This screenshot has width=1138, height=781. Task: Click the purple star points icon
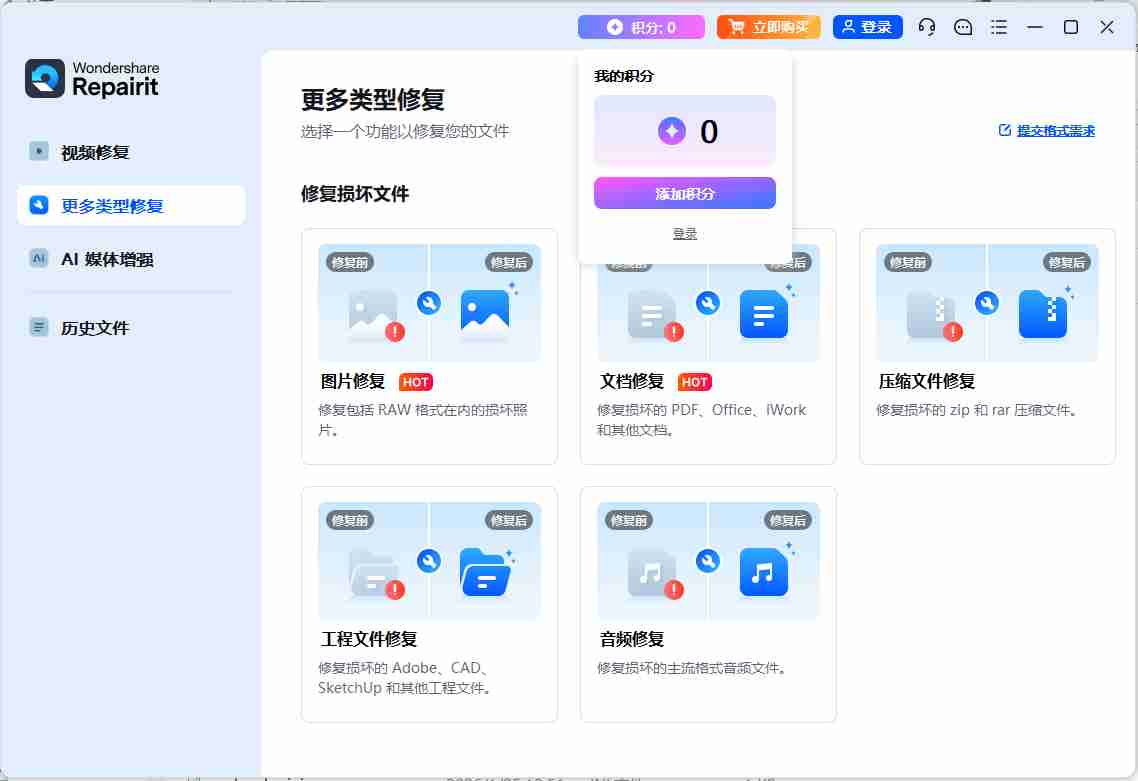coord(672,131)
